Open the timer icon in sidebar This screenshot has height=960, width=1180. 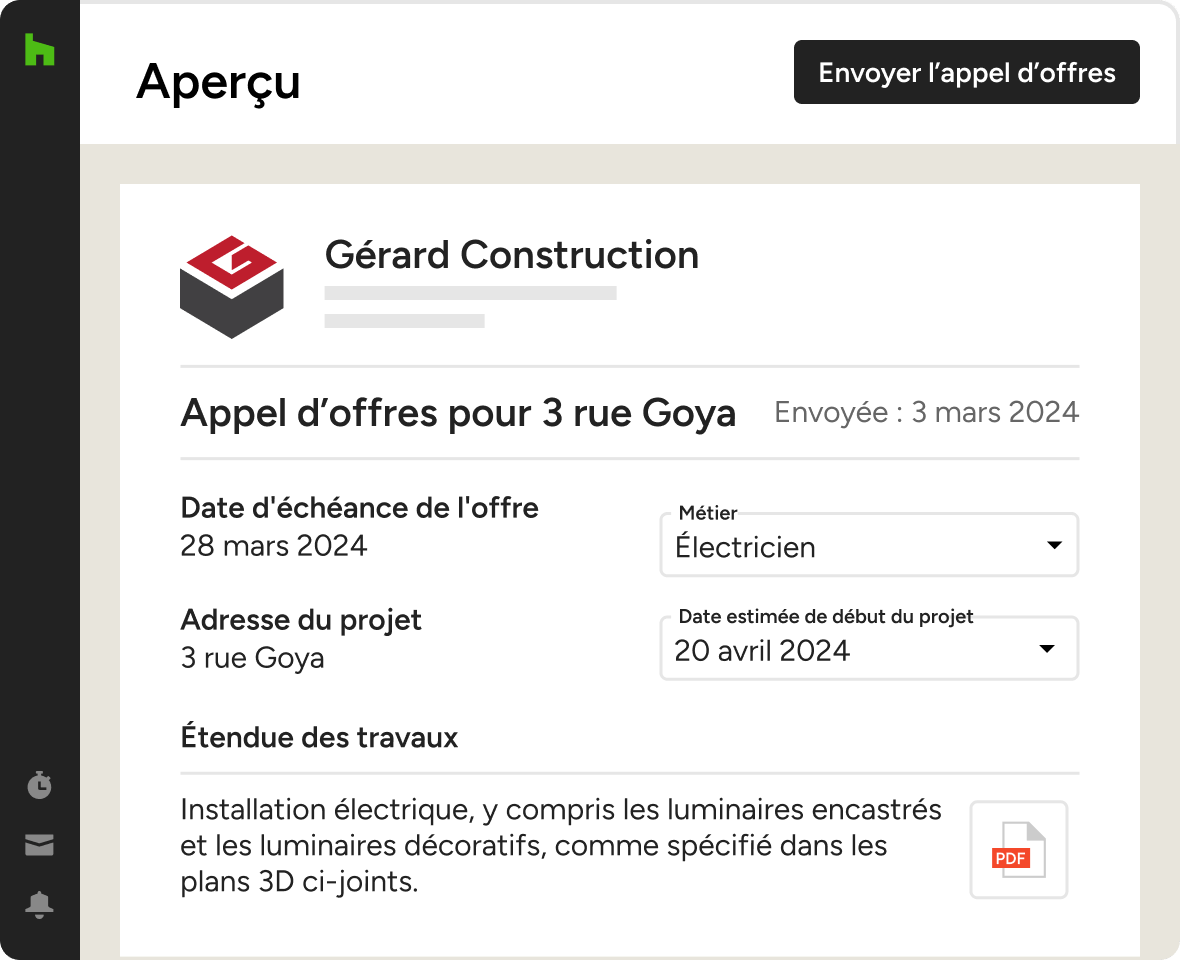click(x=39, y=785)
